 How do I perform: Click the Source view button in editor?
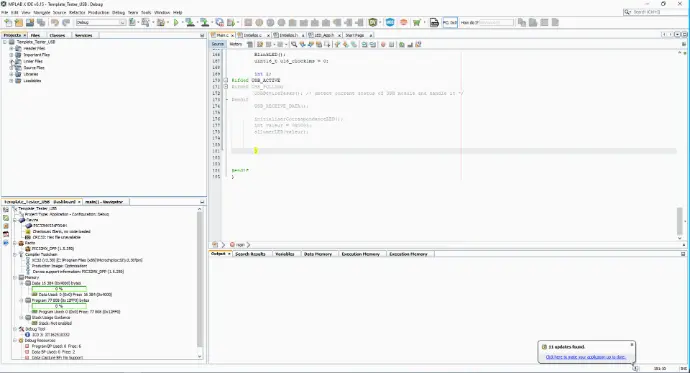[218, 44]
